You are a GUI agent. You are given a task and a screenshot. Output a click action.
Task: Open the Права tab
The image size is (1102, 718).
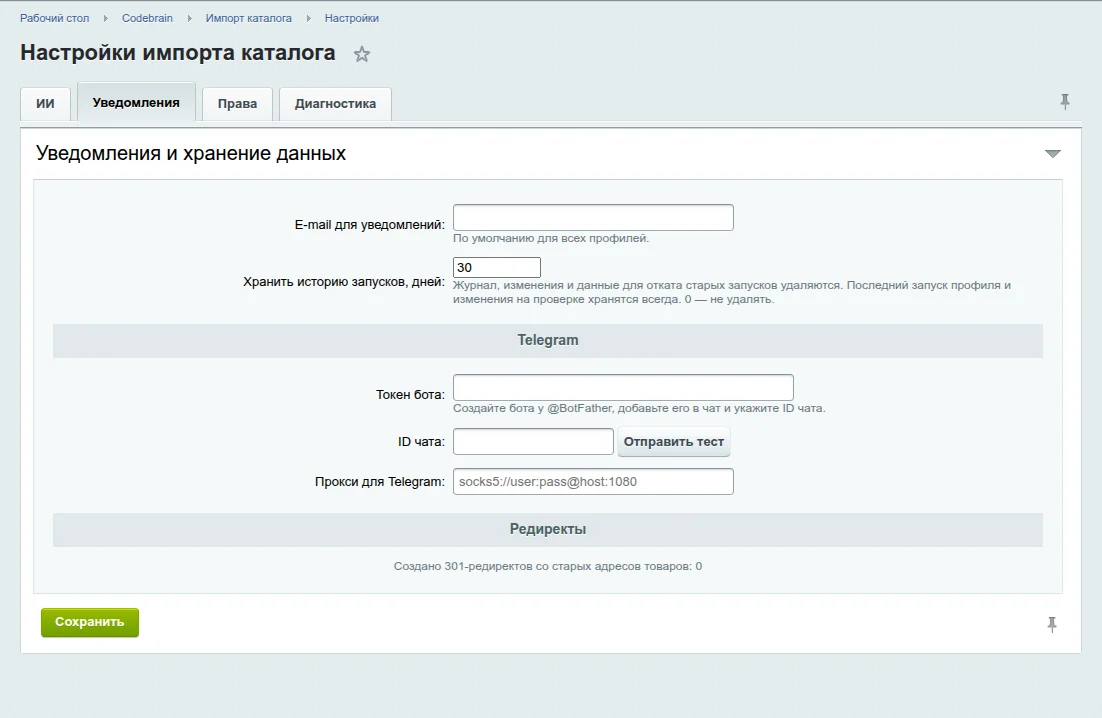(238, 104)
